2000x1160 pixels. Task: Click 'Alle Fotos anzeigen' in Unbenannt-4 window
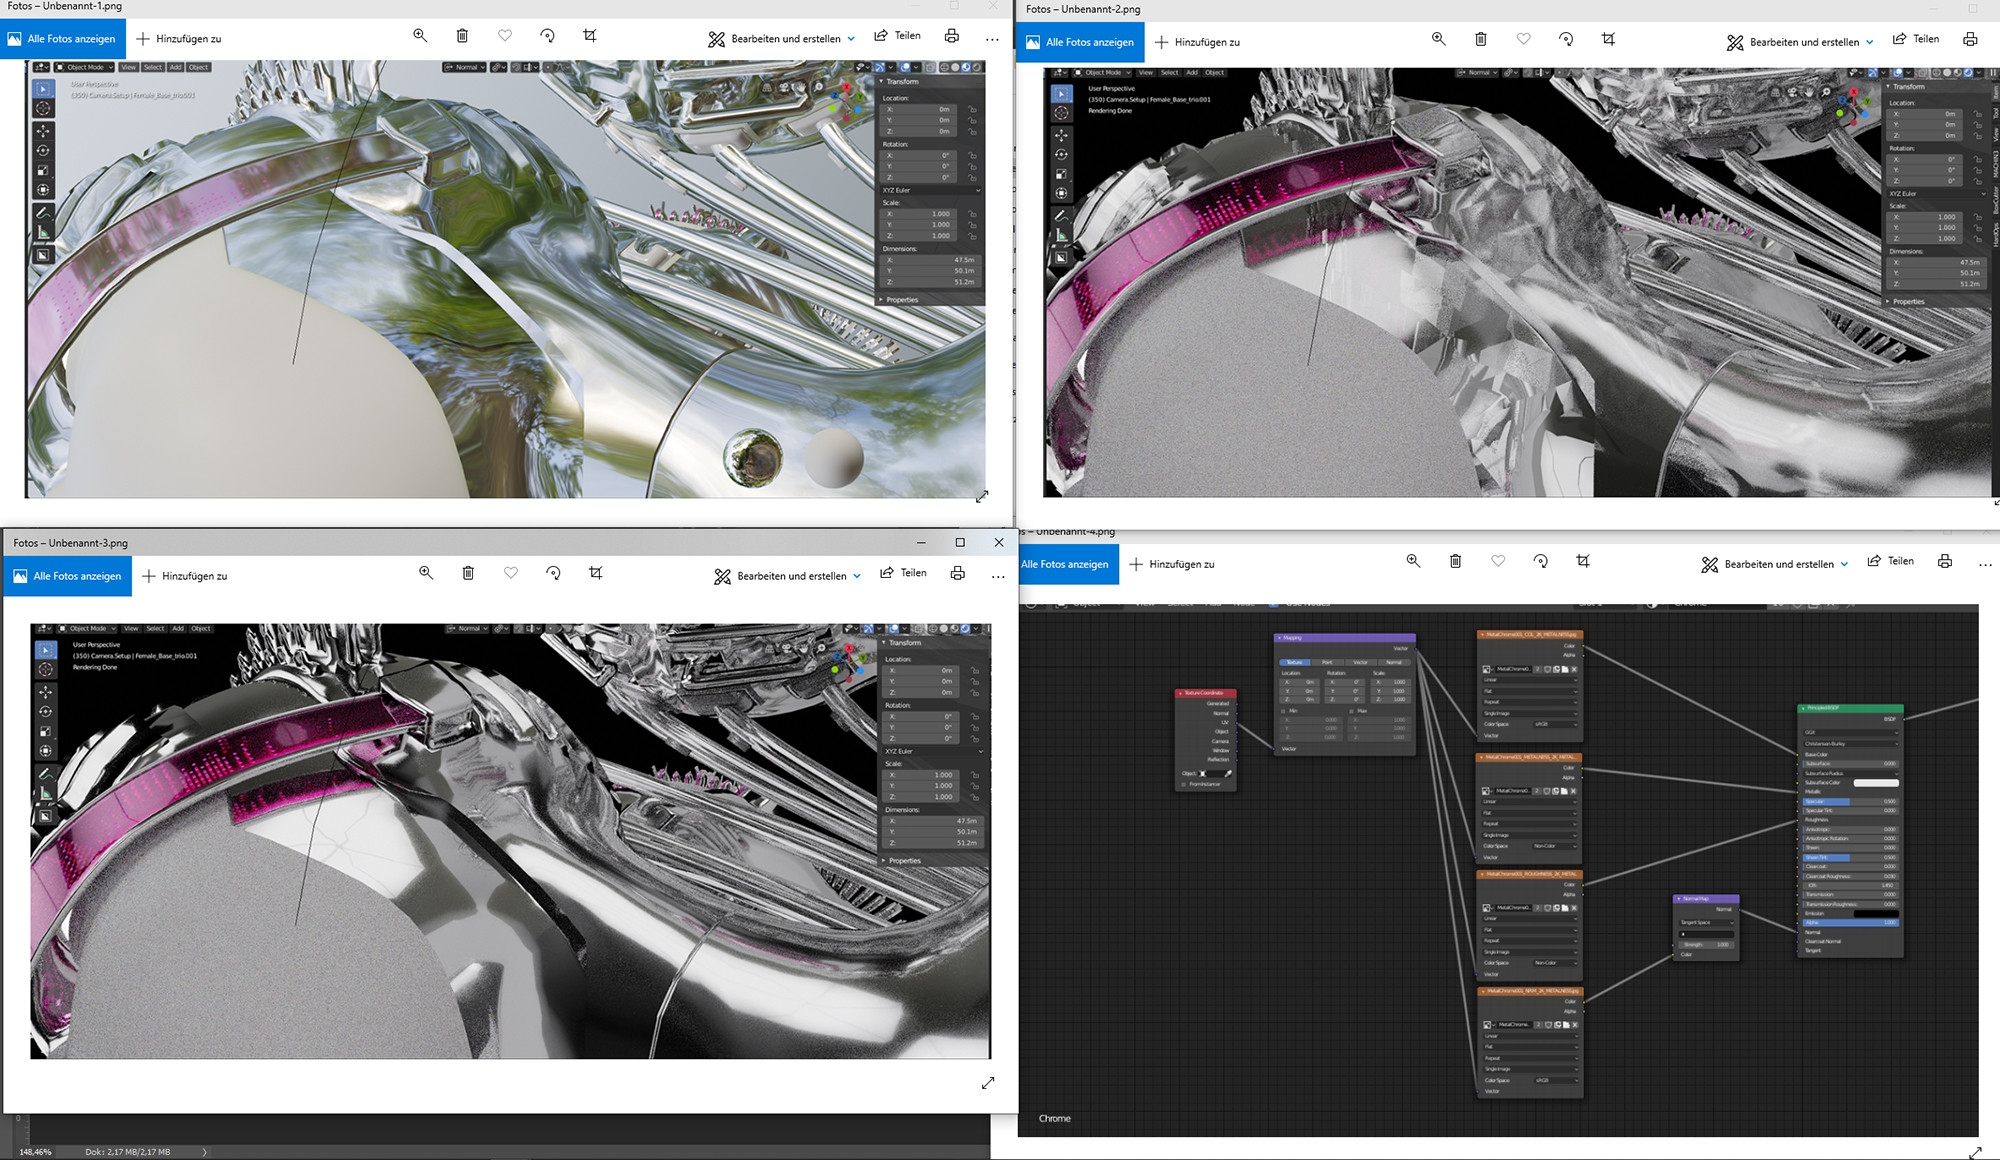point(1068,564)
